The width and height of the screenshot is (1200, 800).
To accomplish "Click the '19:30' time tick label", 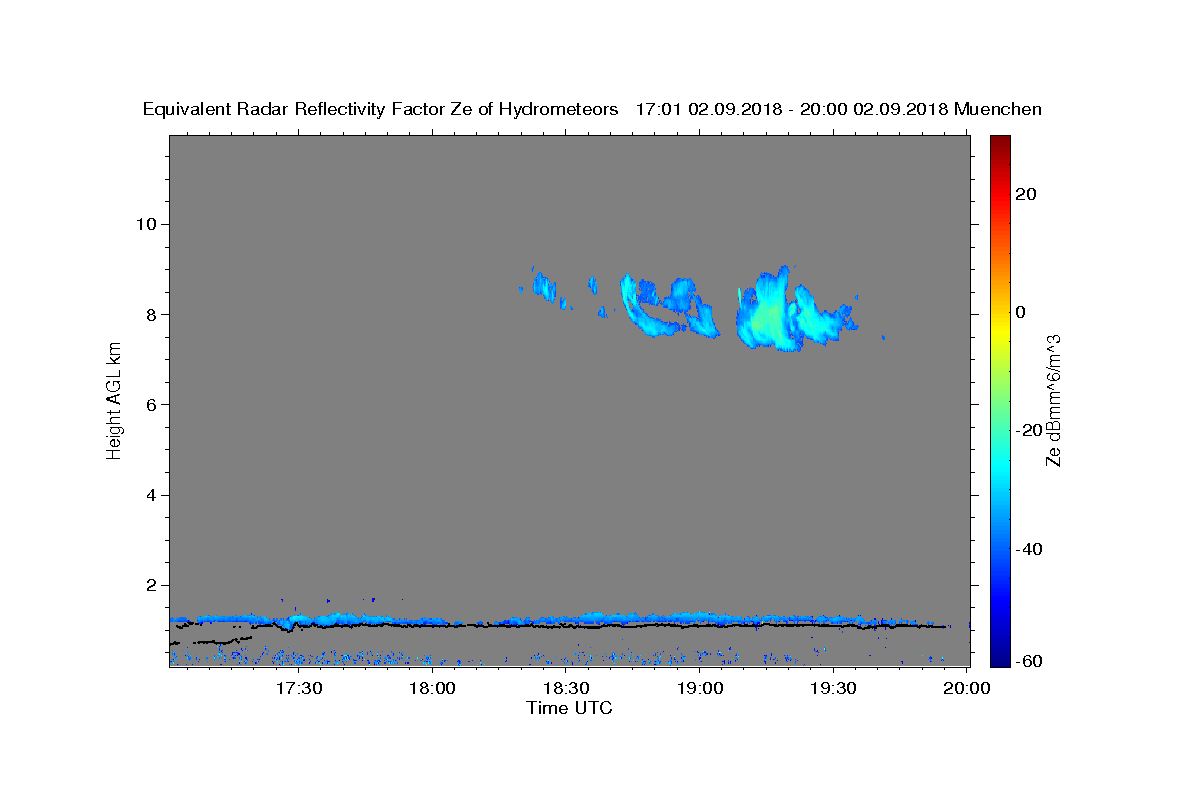I will tap(834, 688).
